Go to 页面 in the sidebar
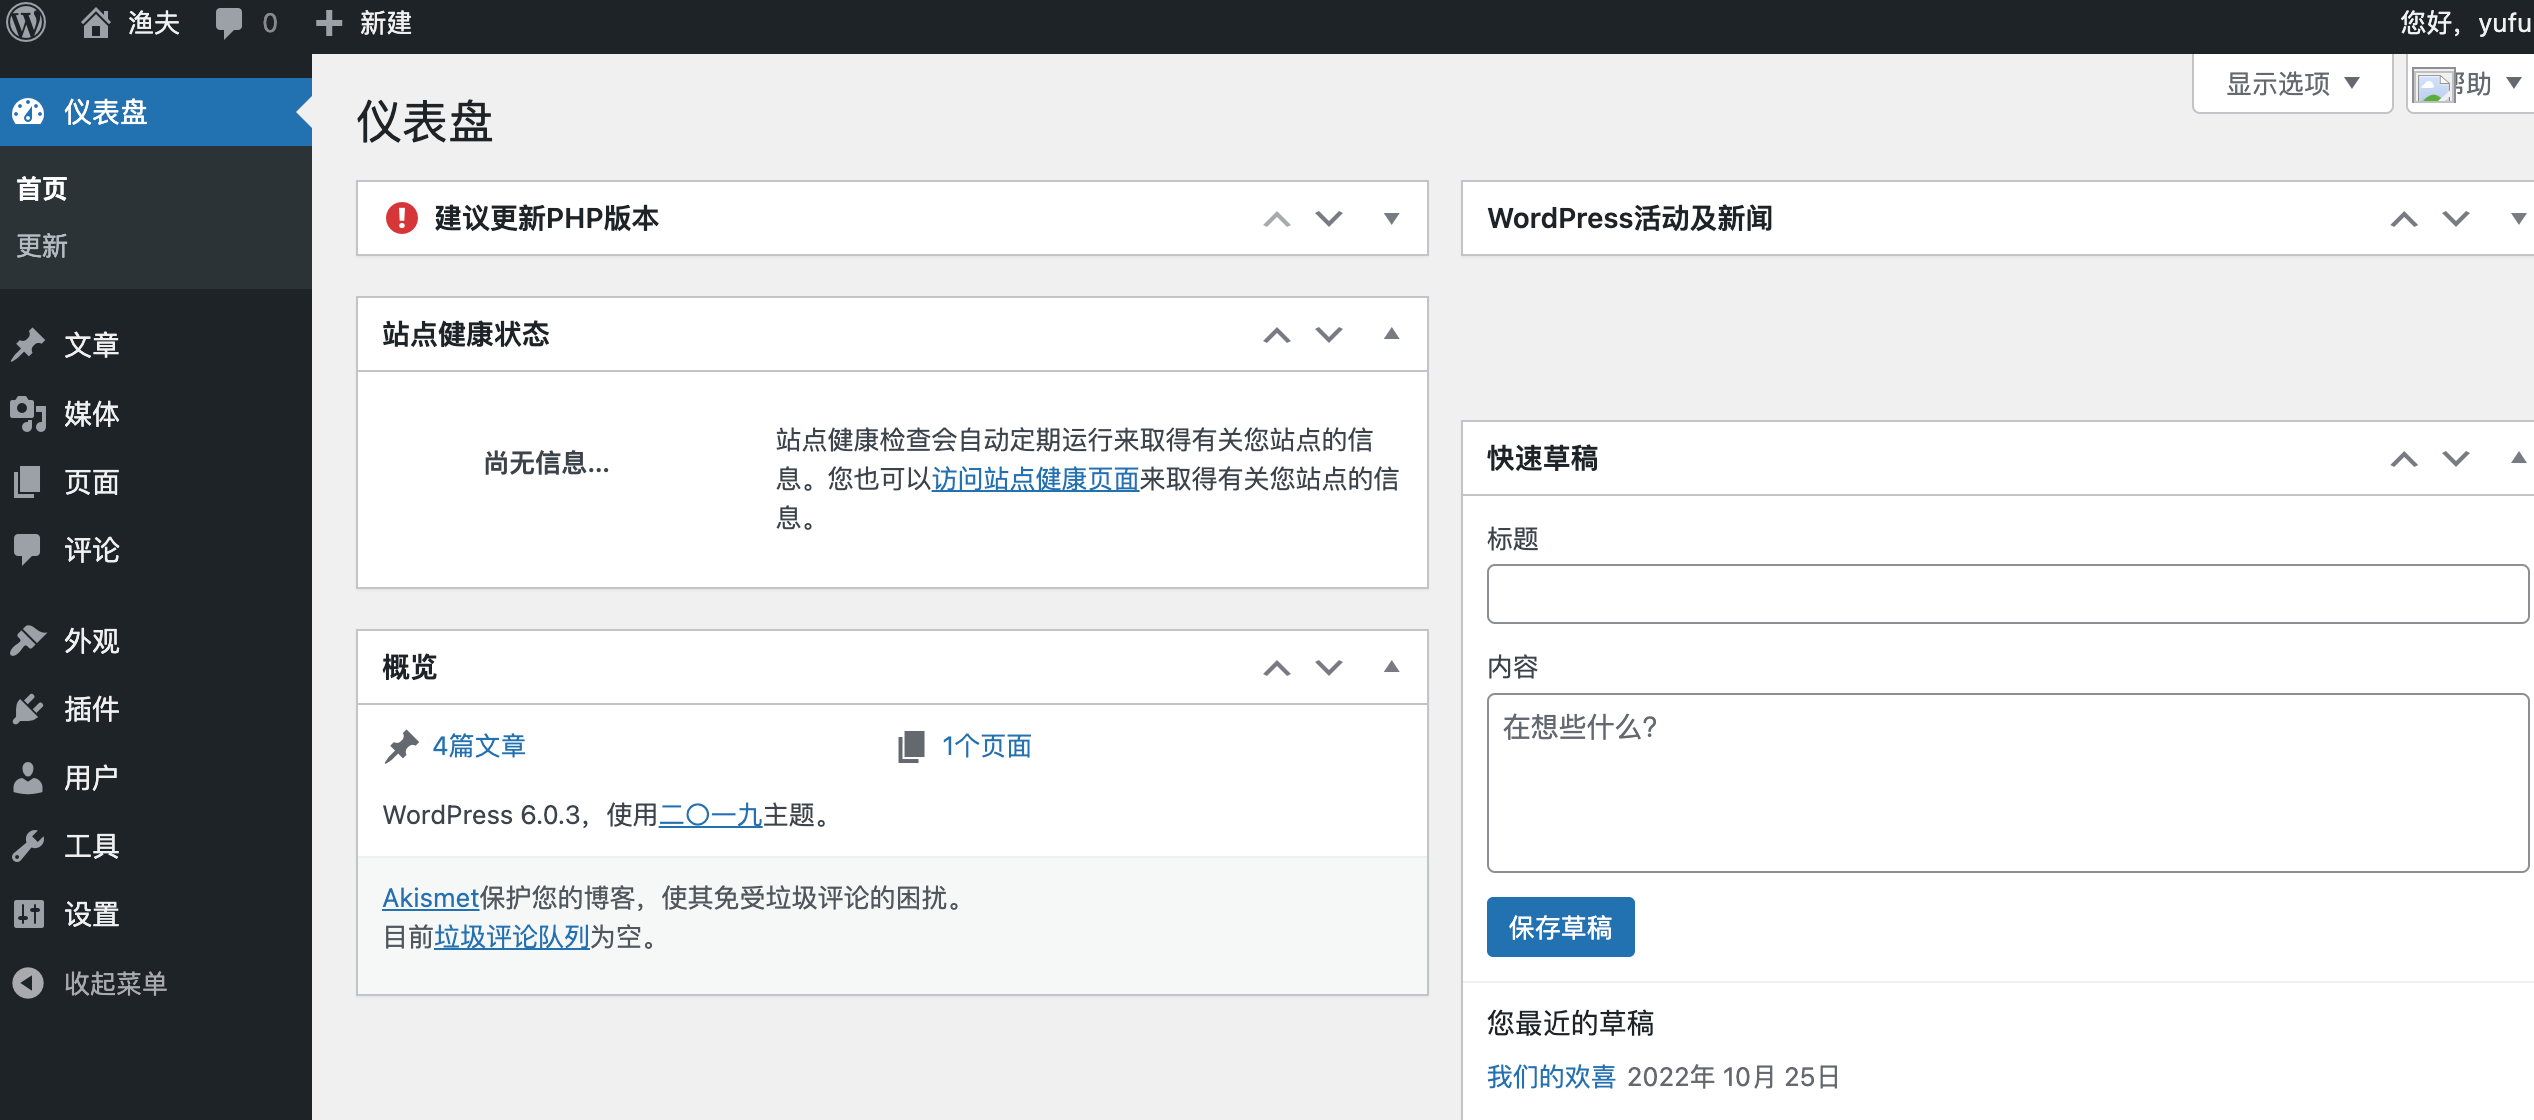 click(x=92, y=482)
